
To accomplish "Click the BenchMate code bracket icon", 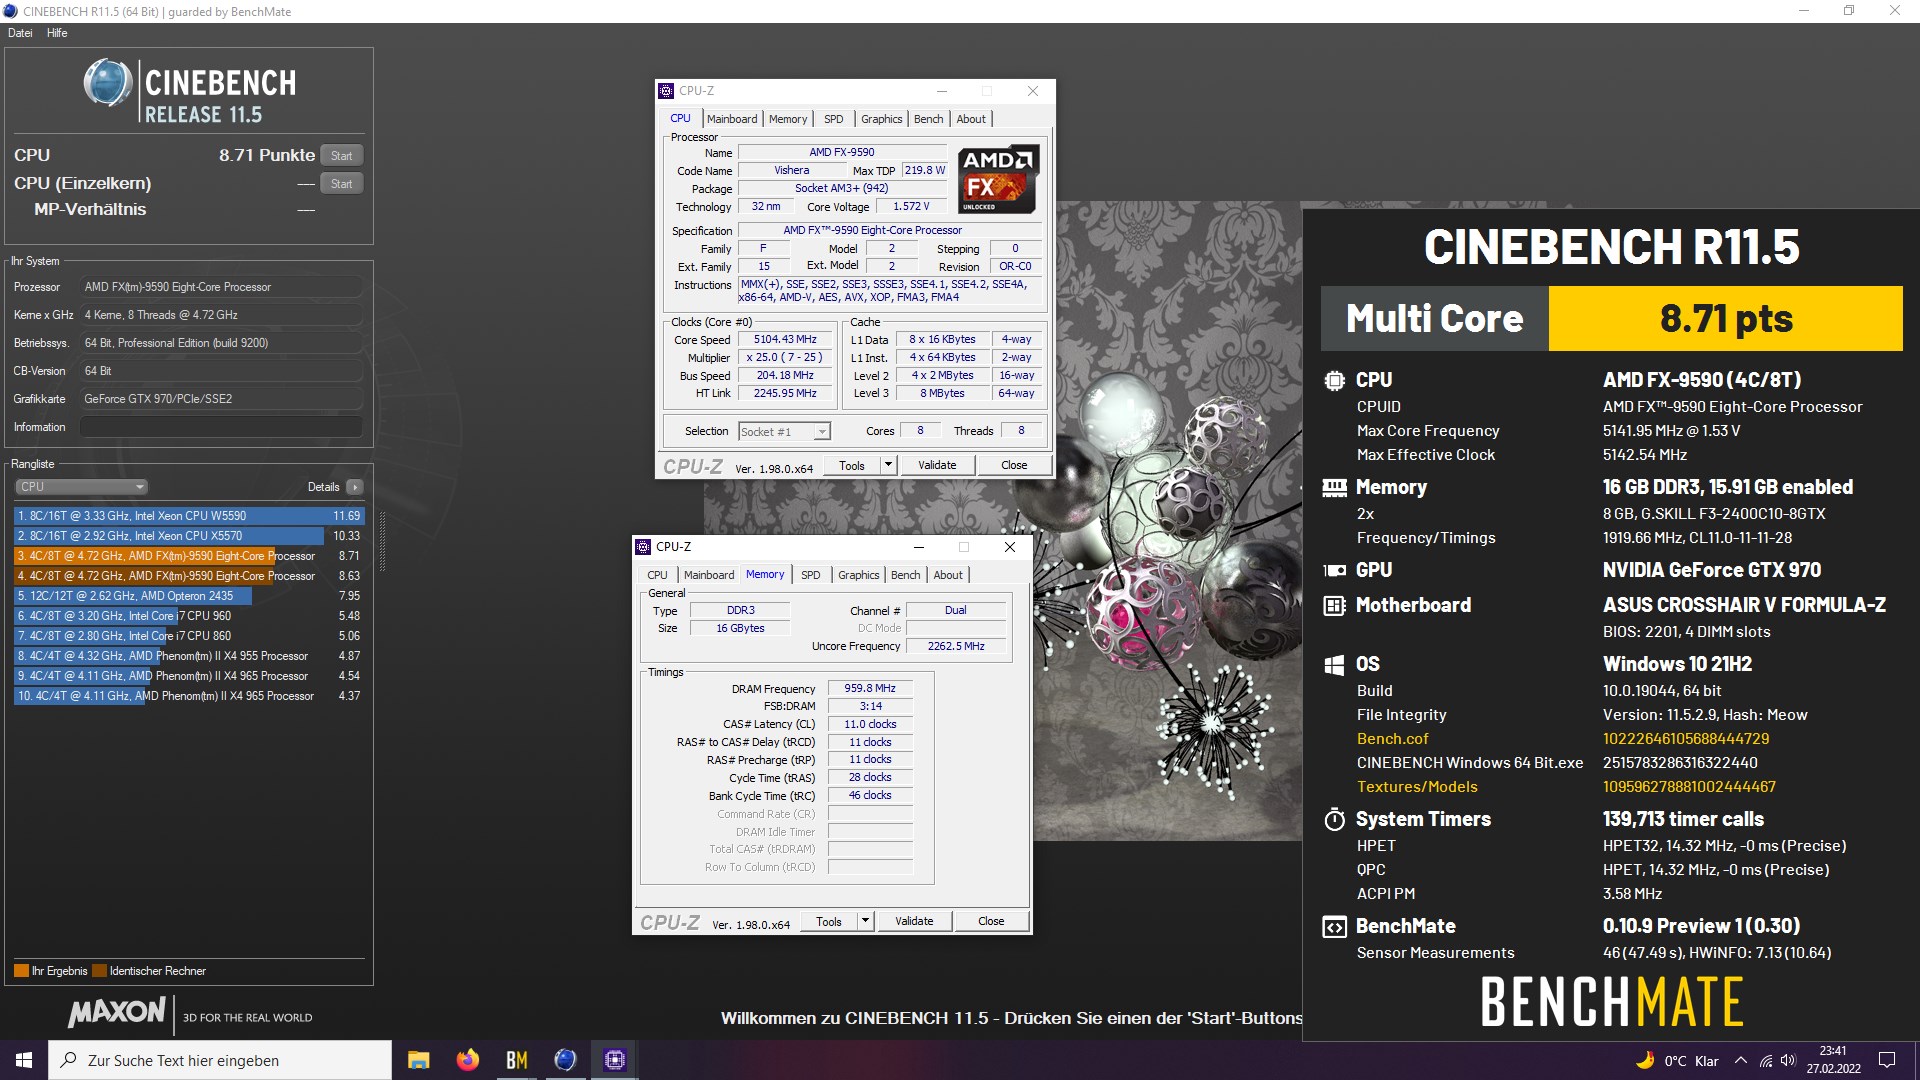I will click(1334, 927).
